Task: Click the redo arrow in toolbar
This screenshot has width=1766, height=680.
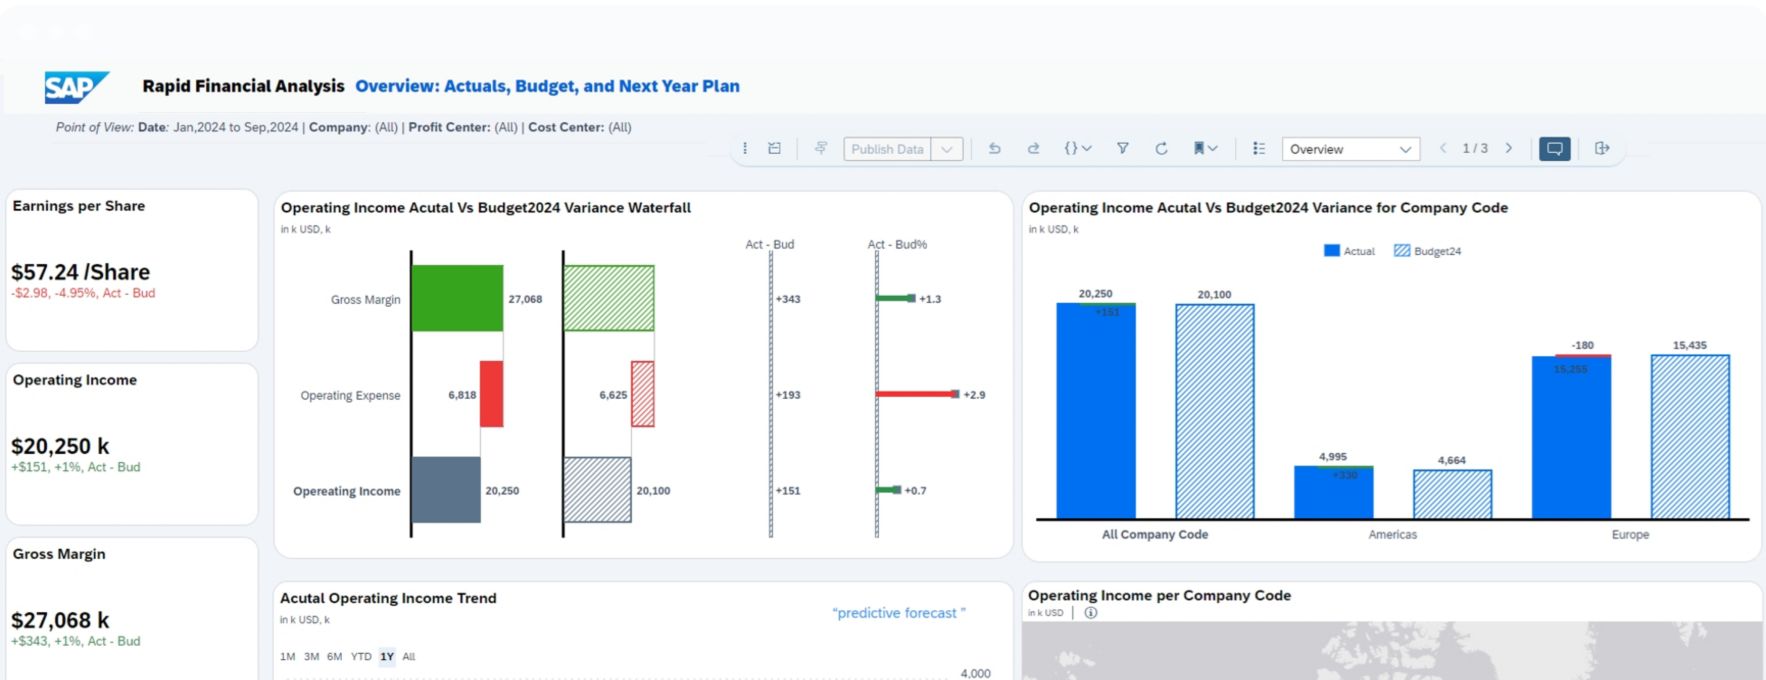Action: [1033, 149]
